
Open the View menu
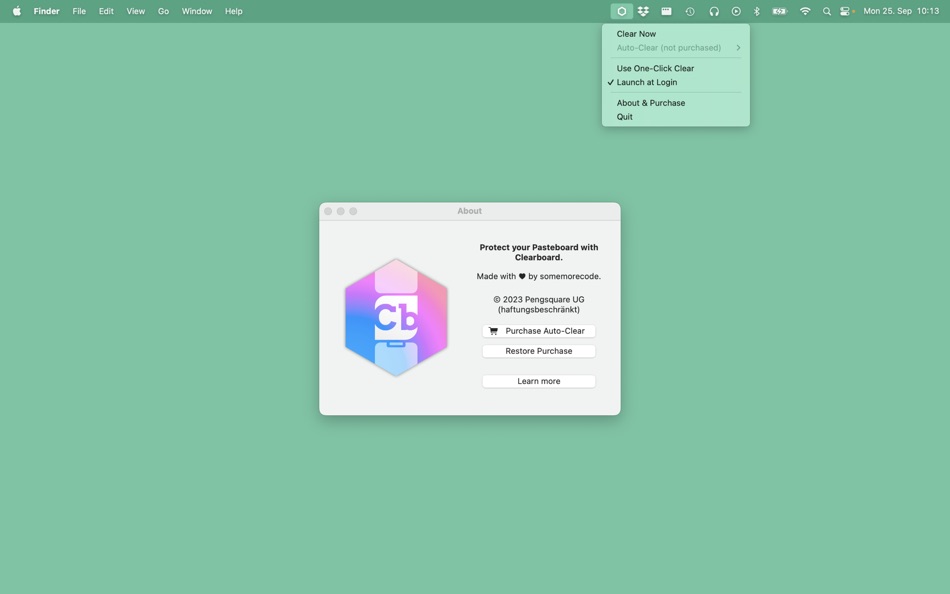tap(136, 11)
